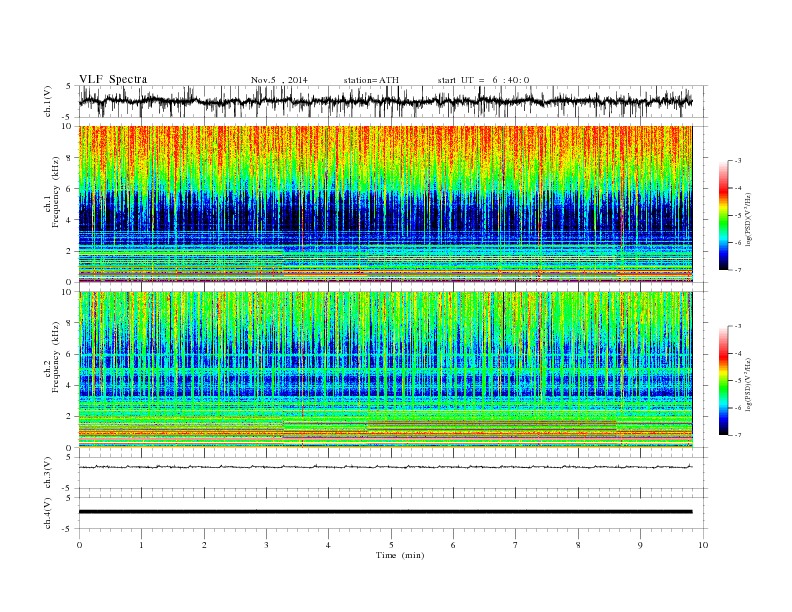Click the "6" tick on the time axis

pyautogui.click(x=453, y=545)
